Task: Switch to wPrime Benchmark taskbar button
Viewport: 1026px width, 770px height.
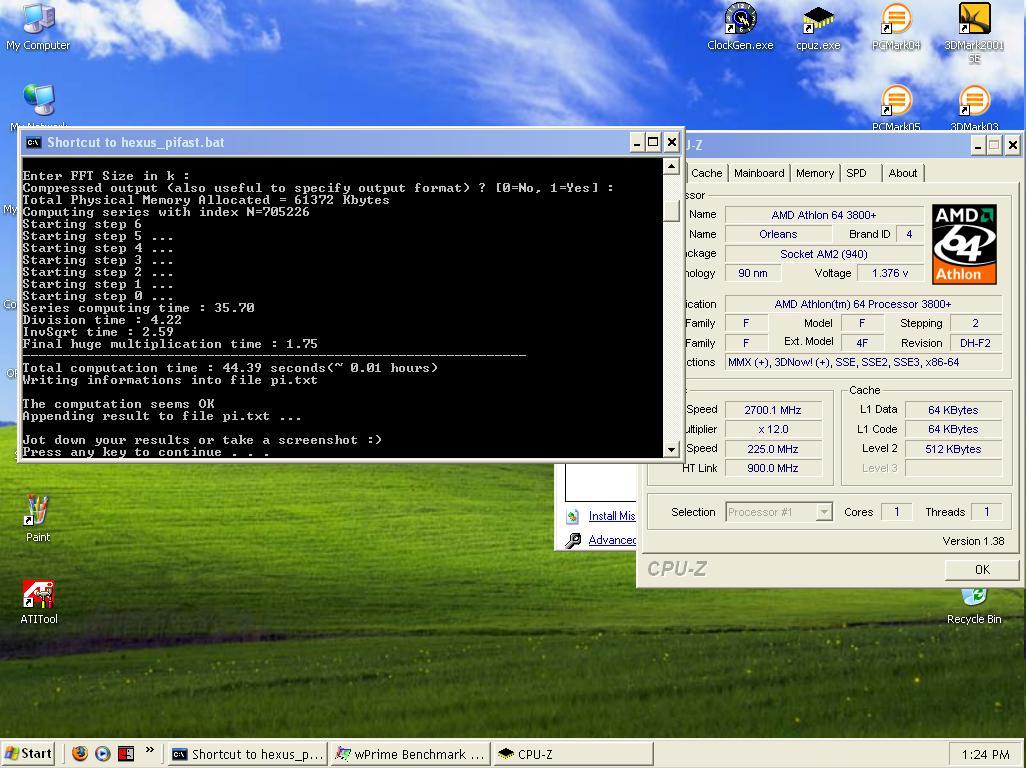Action: click(410, 754)
